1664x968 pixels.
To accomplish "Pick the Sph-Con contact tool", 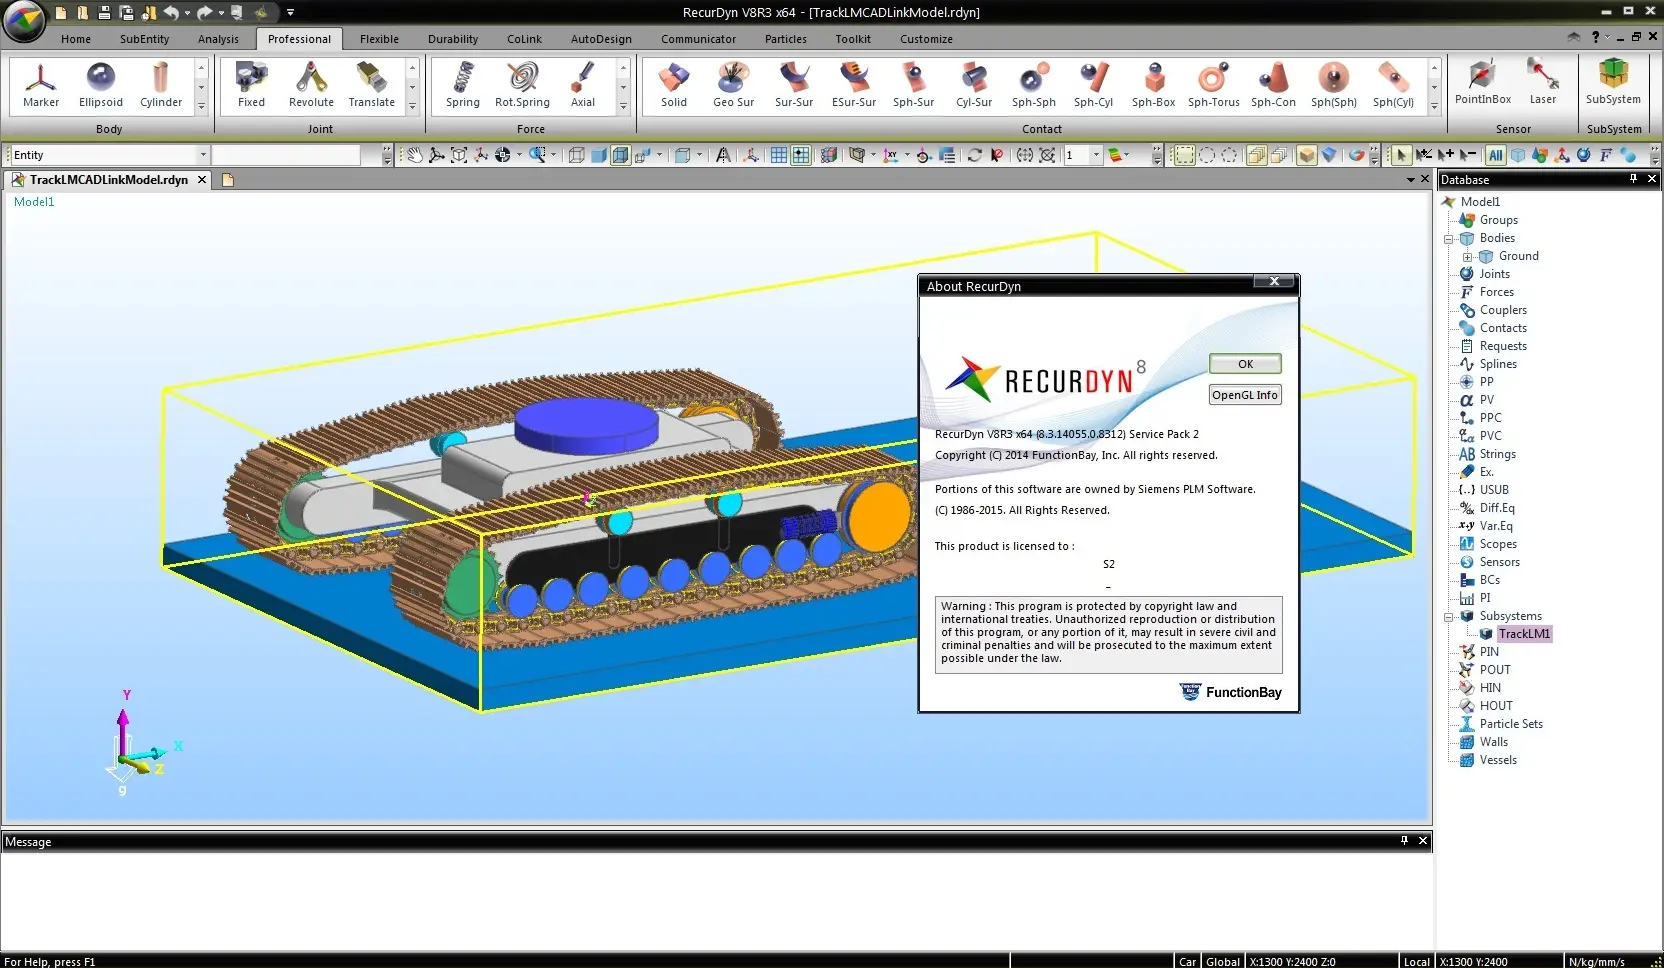I will pos(1273,85).
